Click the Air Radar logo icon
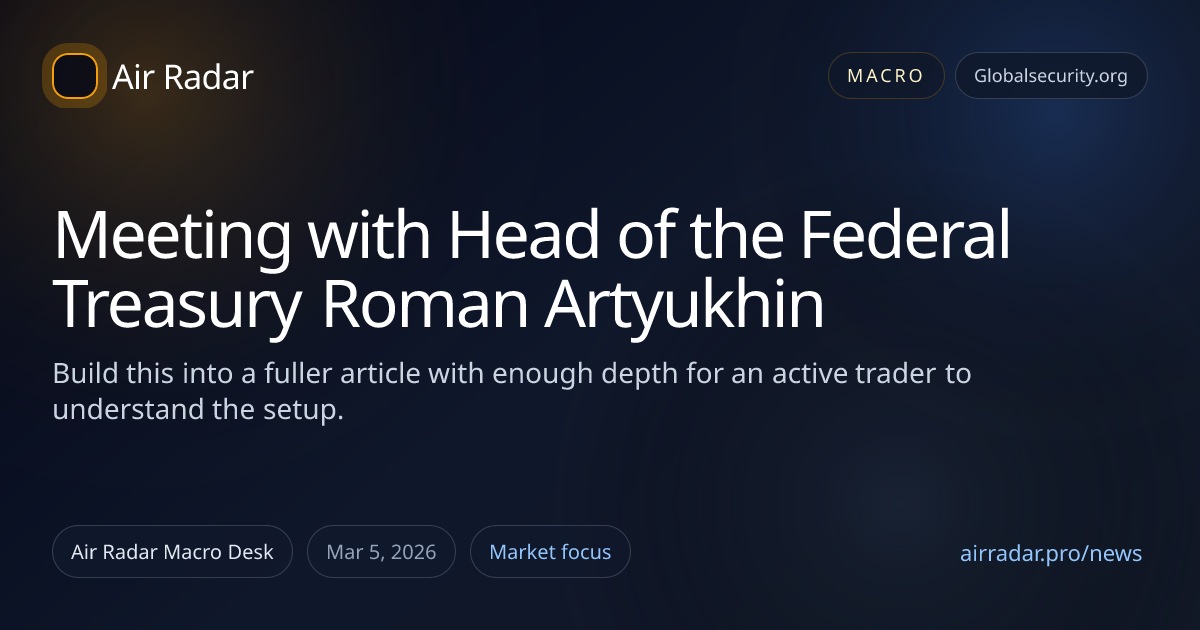The width and height of the screenshot is (1200, 630). click(75, 76)
